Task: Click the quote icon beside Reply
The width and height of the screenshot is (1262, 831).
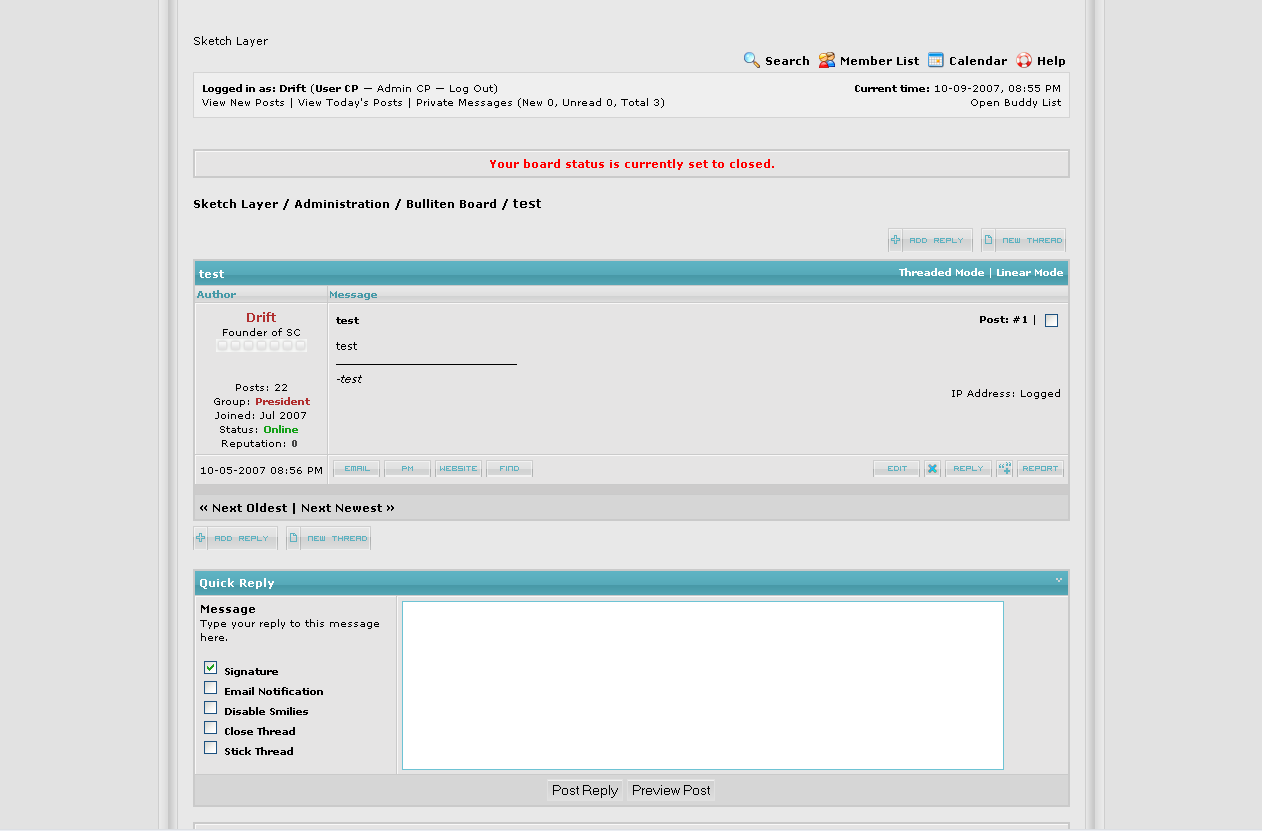Action: [1005, 468]
